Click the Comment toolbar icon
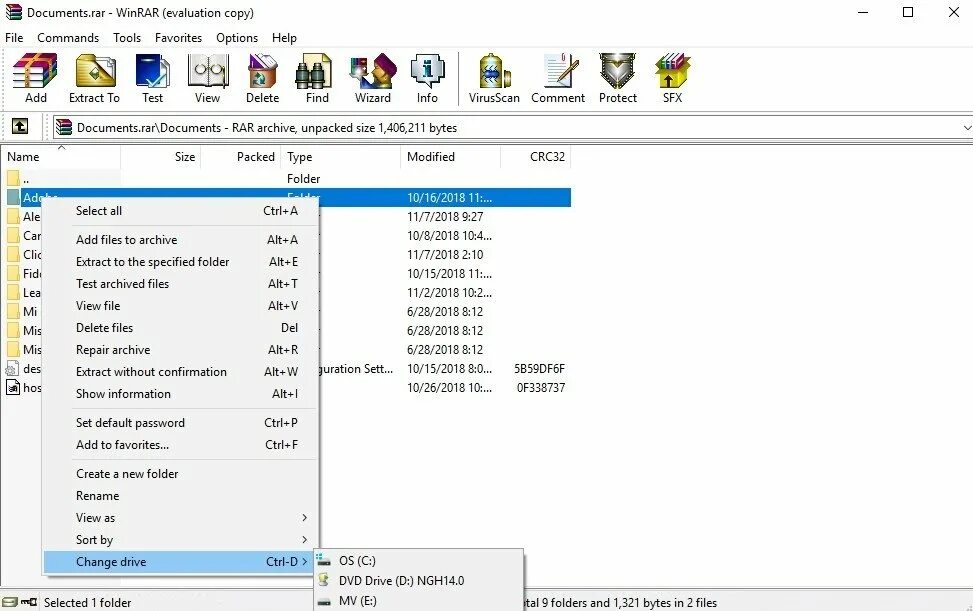Viewport: 973px width, 611px height. point(558,78)
